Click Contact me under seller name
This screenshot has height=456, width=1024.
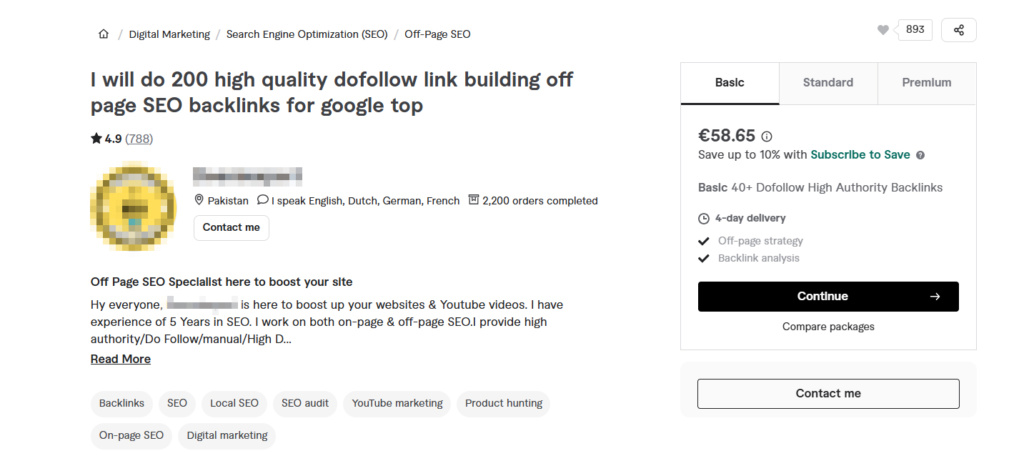tap(231, 227)
